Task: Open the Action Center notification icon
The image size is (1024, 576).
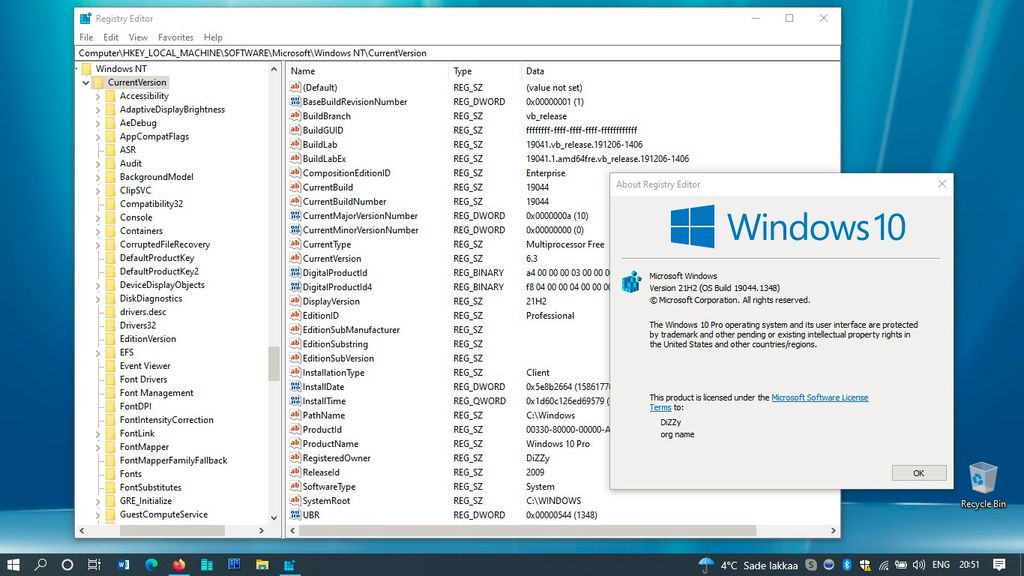Action: point(999,565)
